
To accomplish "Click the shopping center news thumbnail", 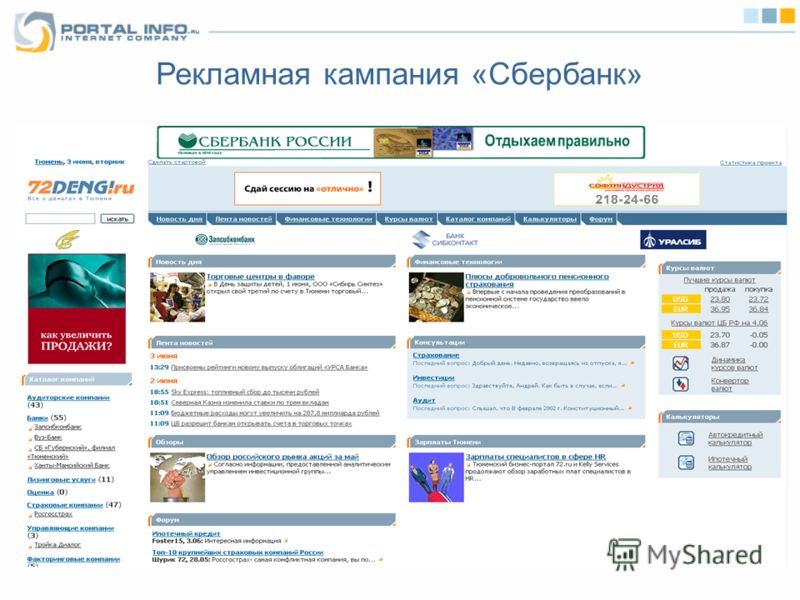I will tap(178, 297).
